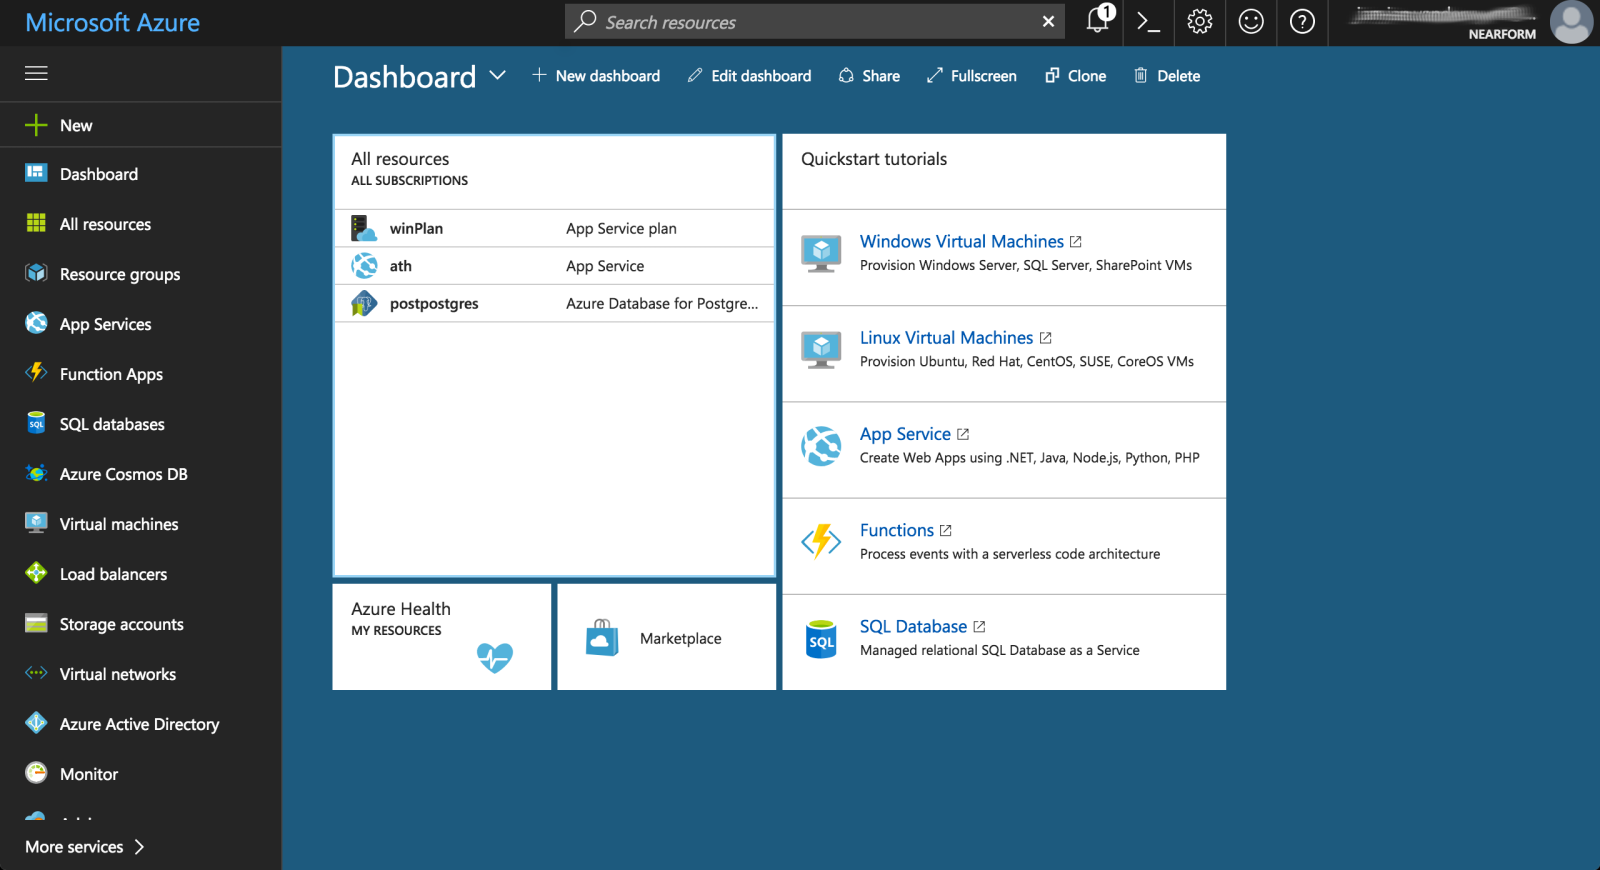Select the postpostgres database row
This screenshot has height=870, width=1600.
tap(554, 303)
